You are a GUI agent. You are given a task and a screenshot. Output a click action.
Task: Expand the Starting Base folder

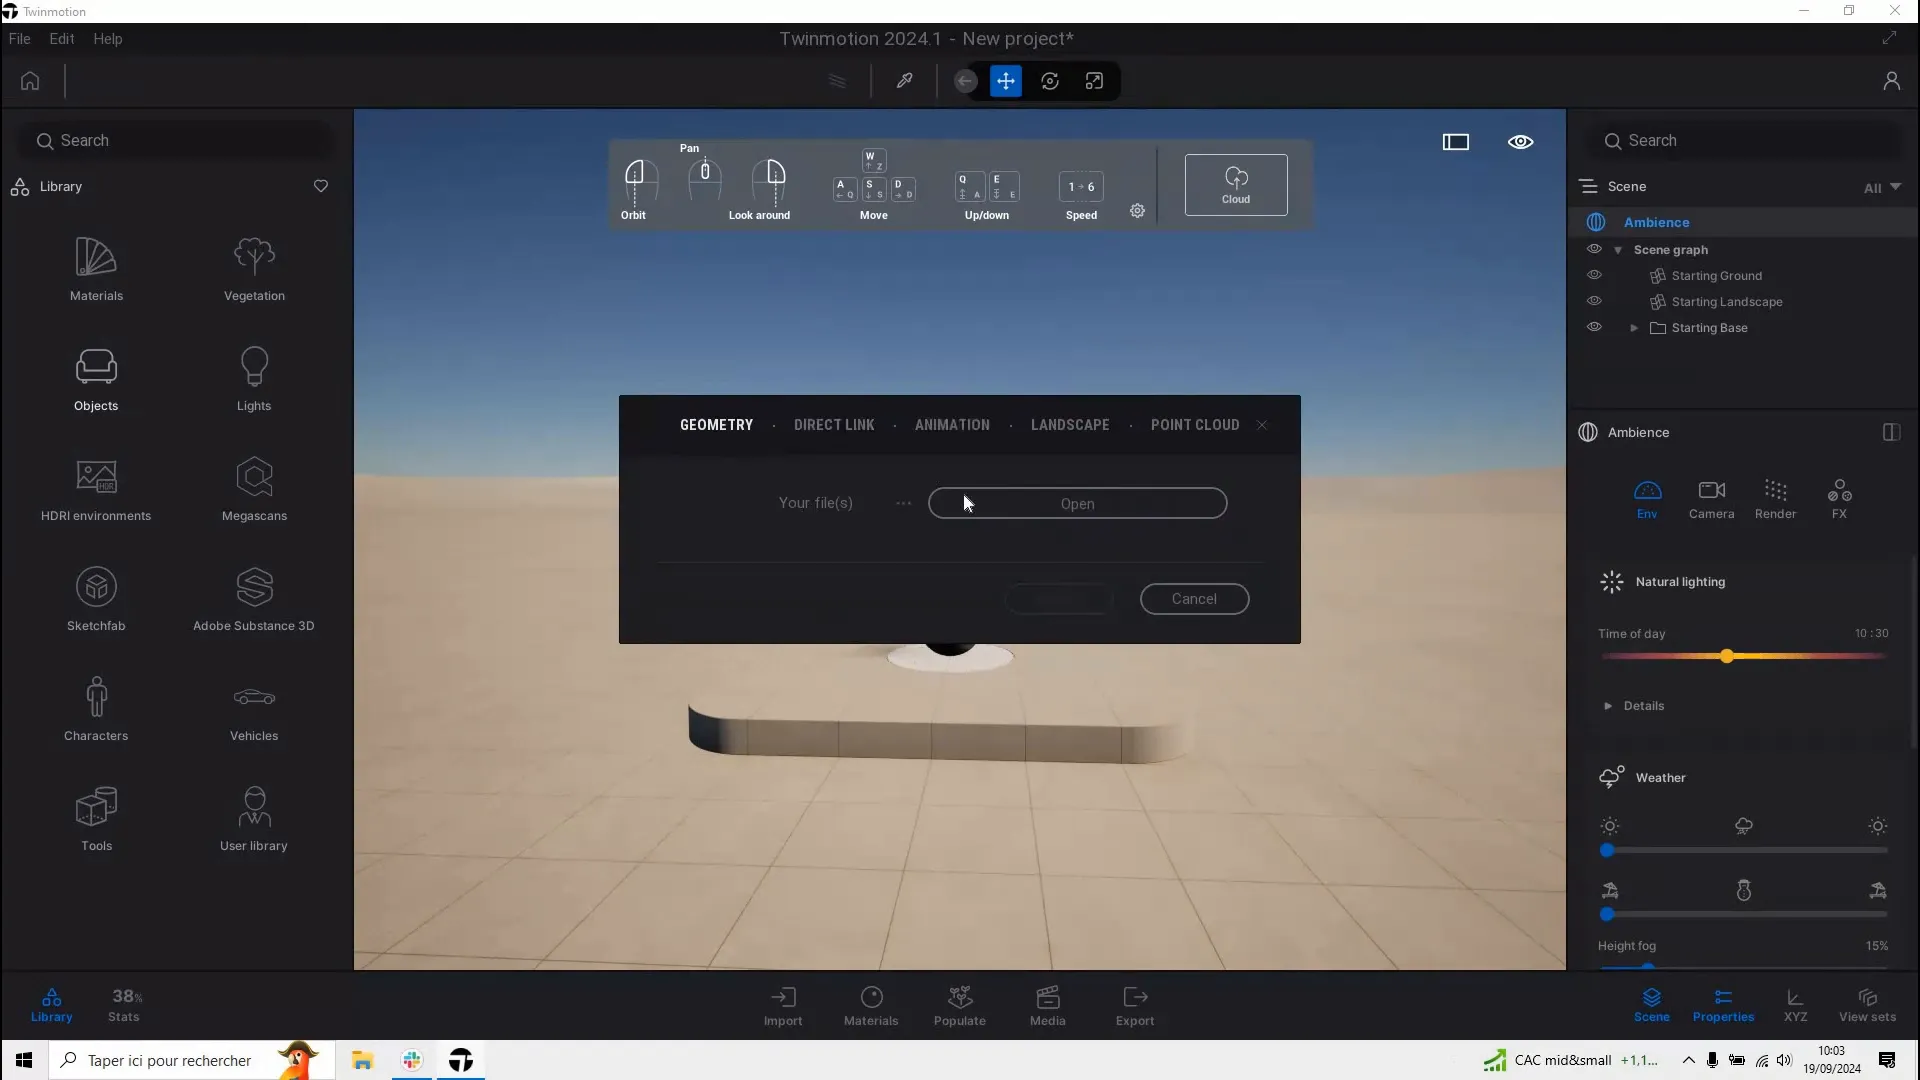(1634, 328)
